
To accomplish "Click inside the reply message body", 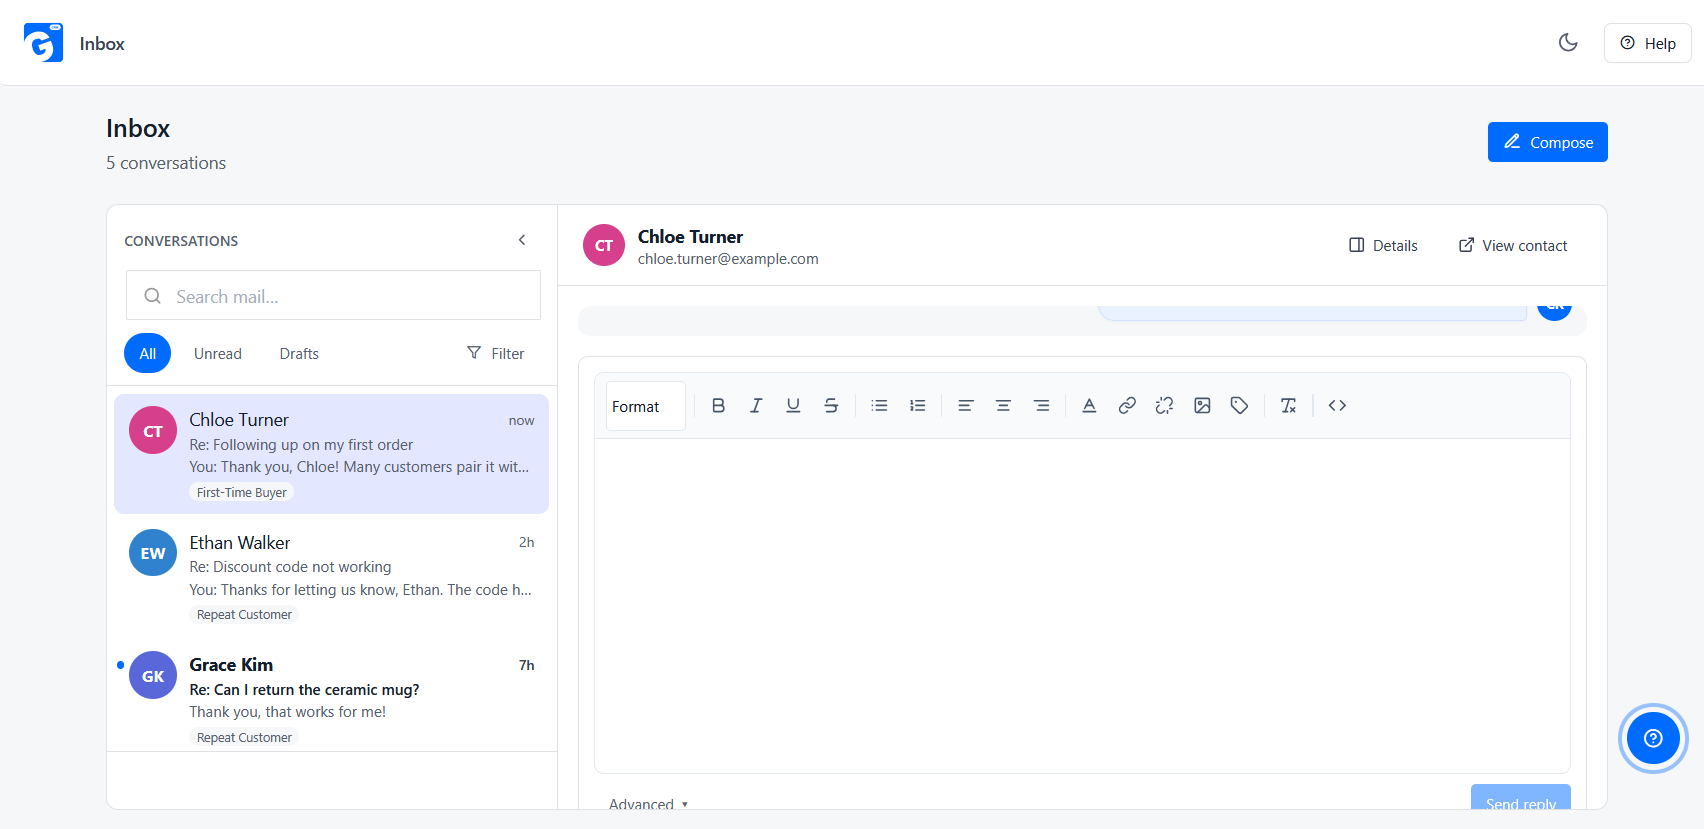I will point(1082,605).
